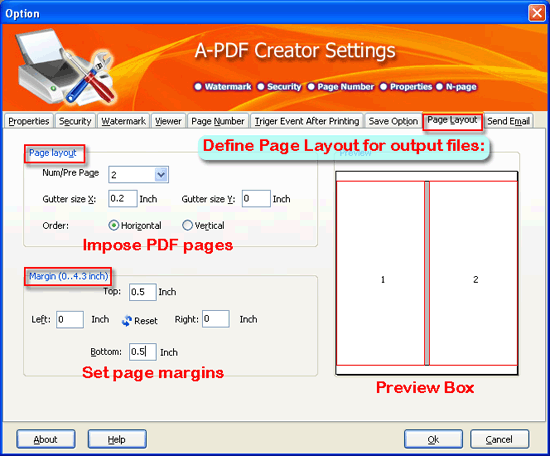Click the Properties banner text
This screenshot has height=456, width=550.
tap(411, 87)
